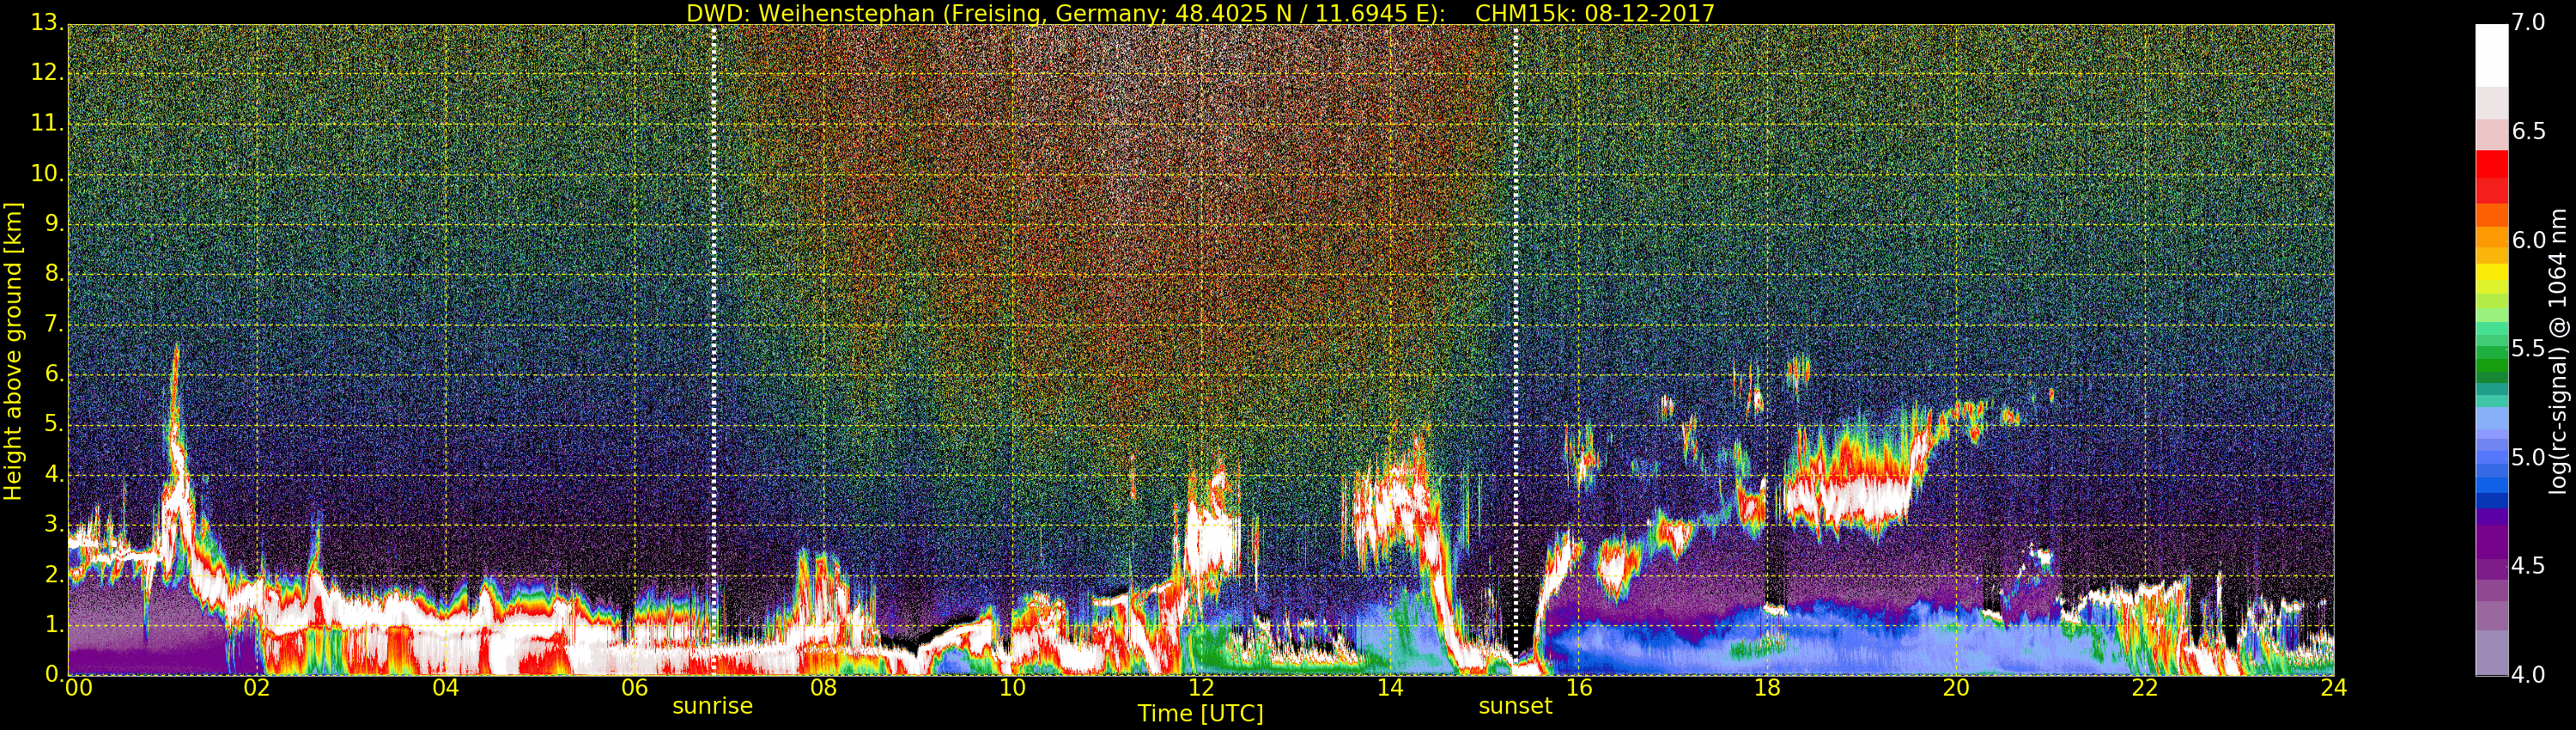The image size is (2576, 730).
Task: Click the sunset label below the time axis
Action: [1515, 706]
